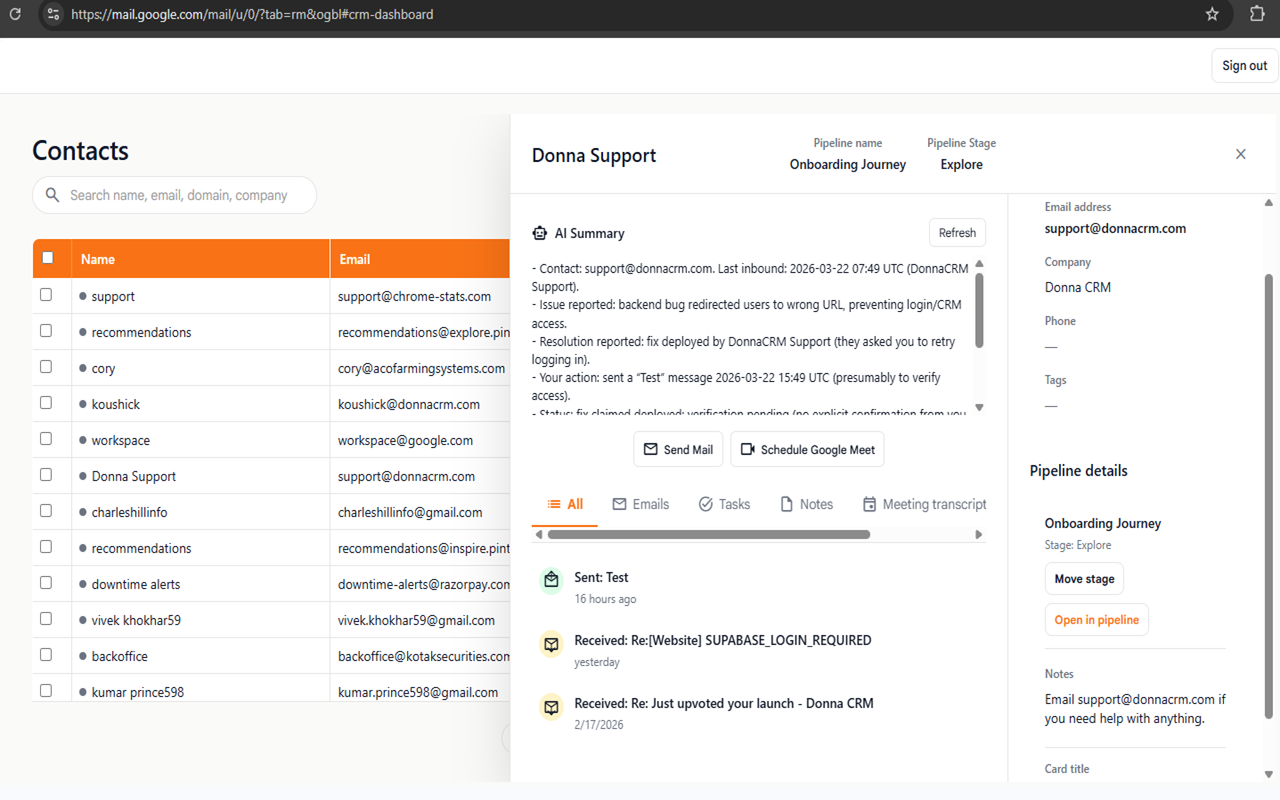Screen dimensions: 1280x800
Task: Select all contacts with header checkbox
Action: pyautogui.click(x=47, y=258)
